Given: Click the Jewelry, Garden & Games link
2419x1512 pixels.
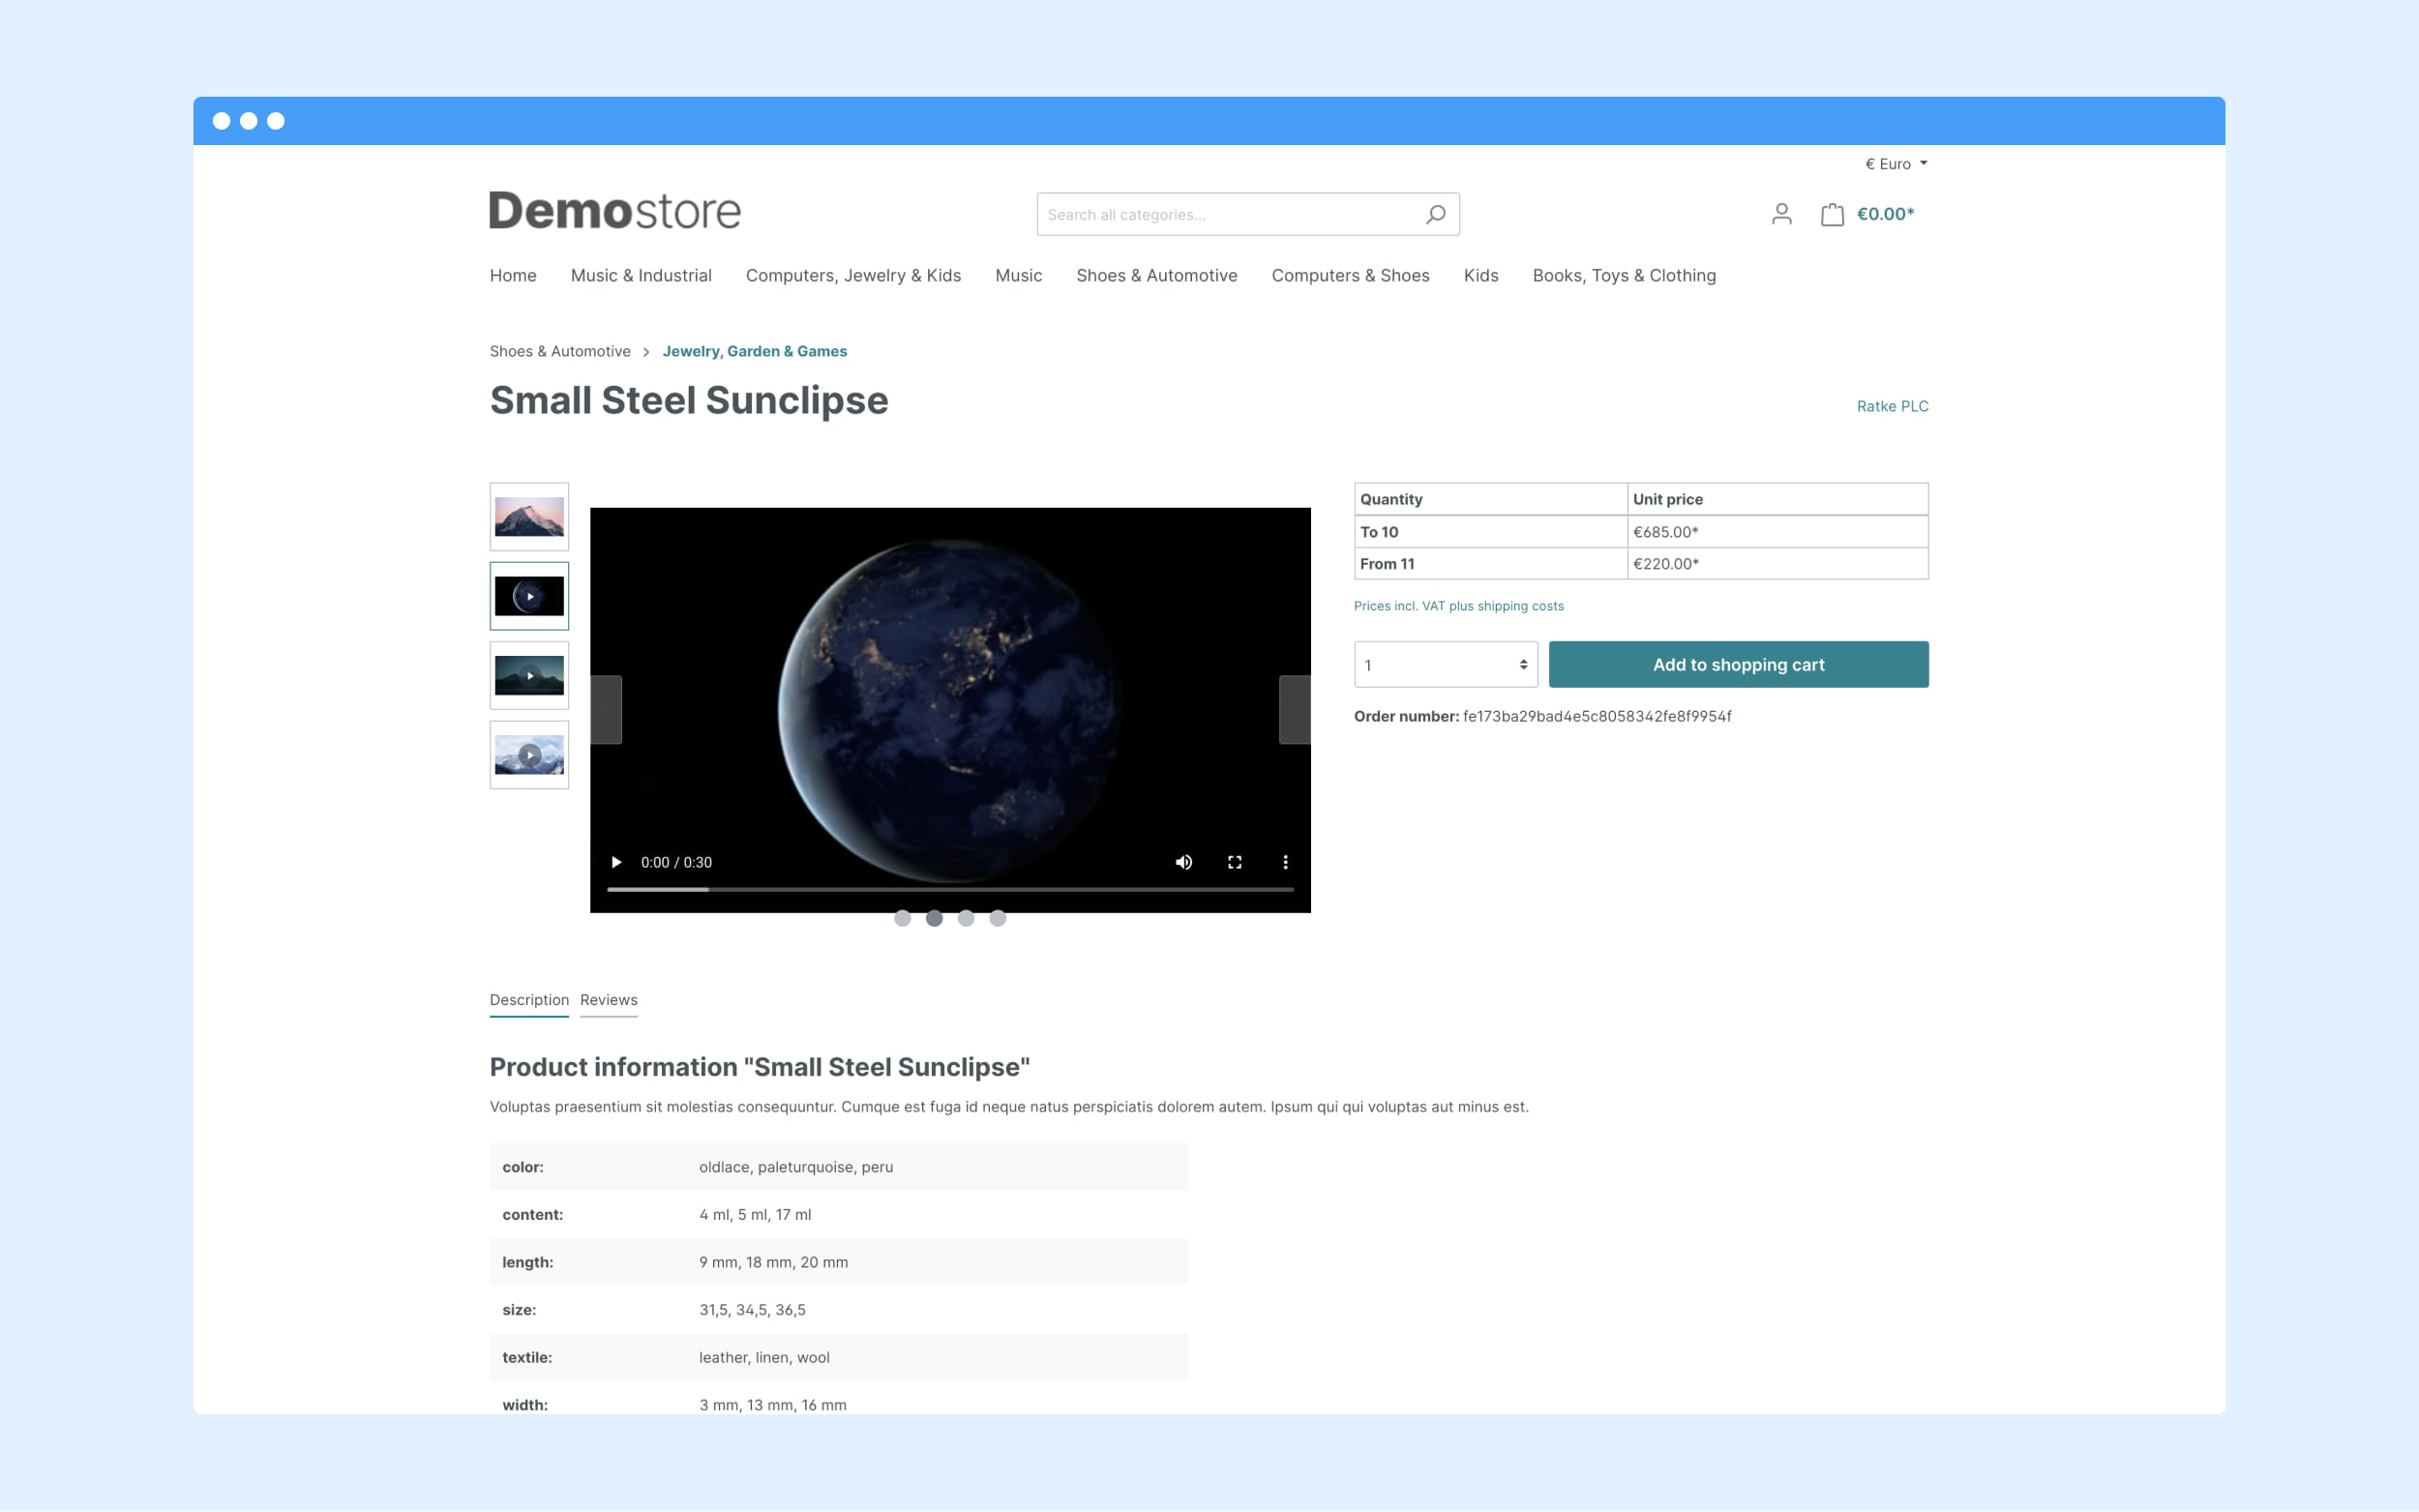Looking at the screenshot, I should 754,352.
